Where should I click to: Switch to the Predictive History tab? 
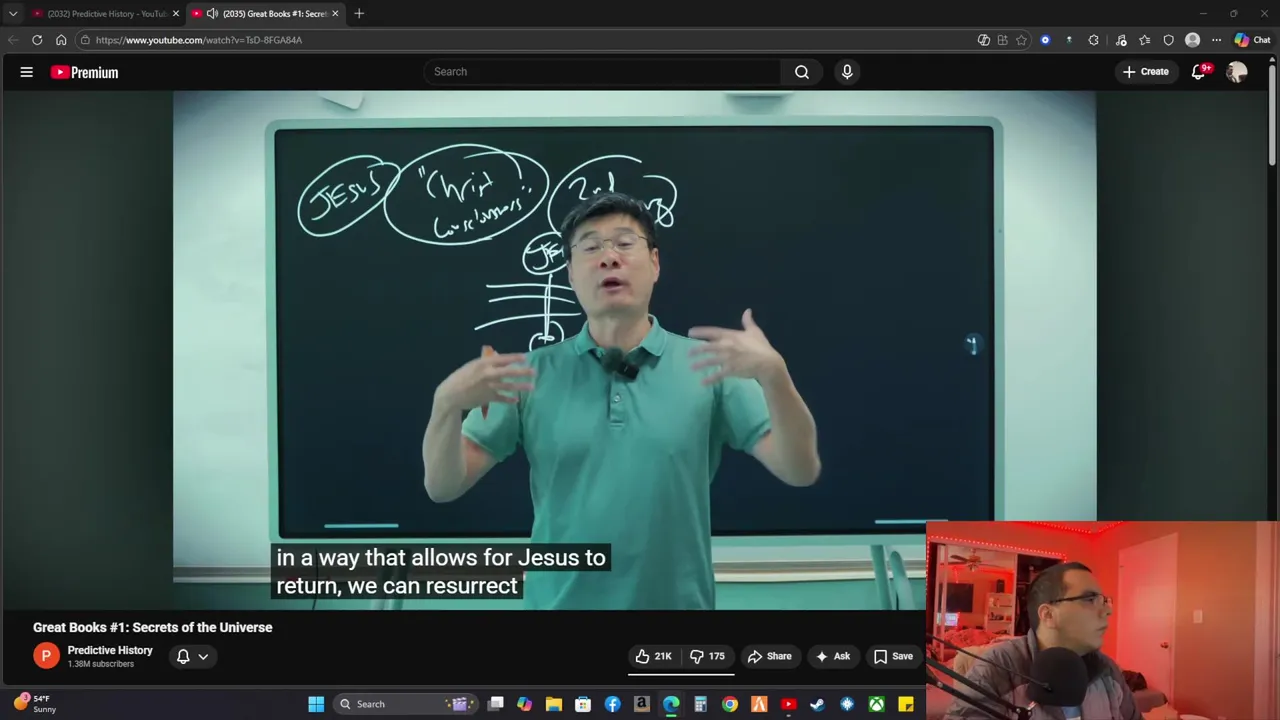pyautogui.click(x=106, y=14)
